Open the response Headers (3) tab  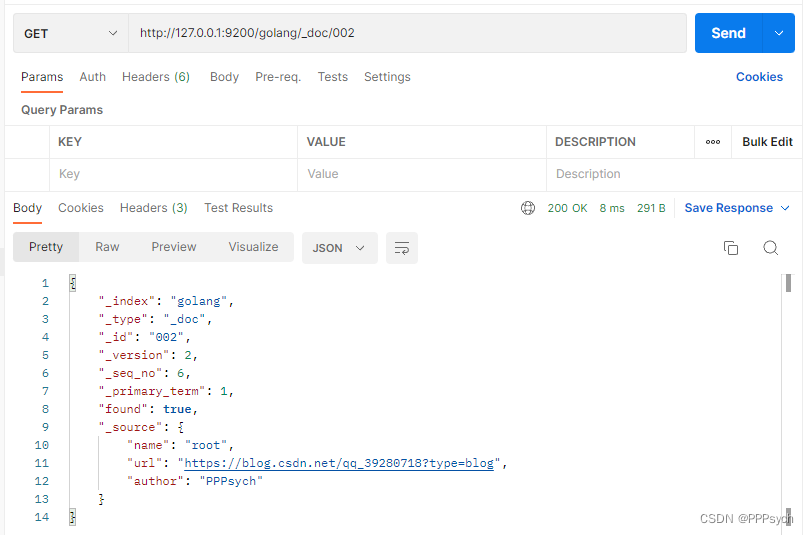pyautogui.click(x=153, y=208)
